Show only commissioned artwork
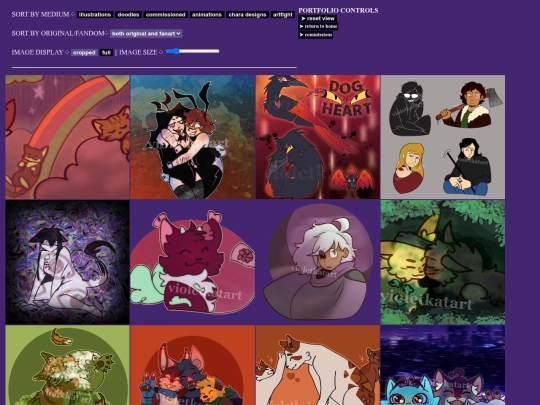The image size is (540, 405). [165, 14]
